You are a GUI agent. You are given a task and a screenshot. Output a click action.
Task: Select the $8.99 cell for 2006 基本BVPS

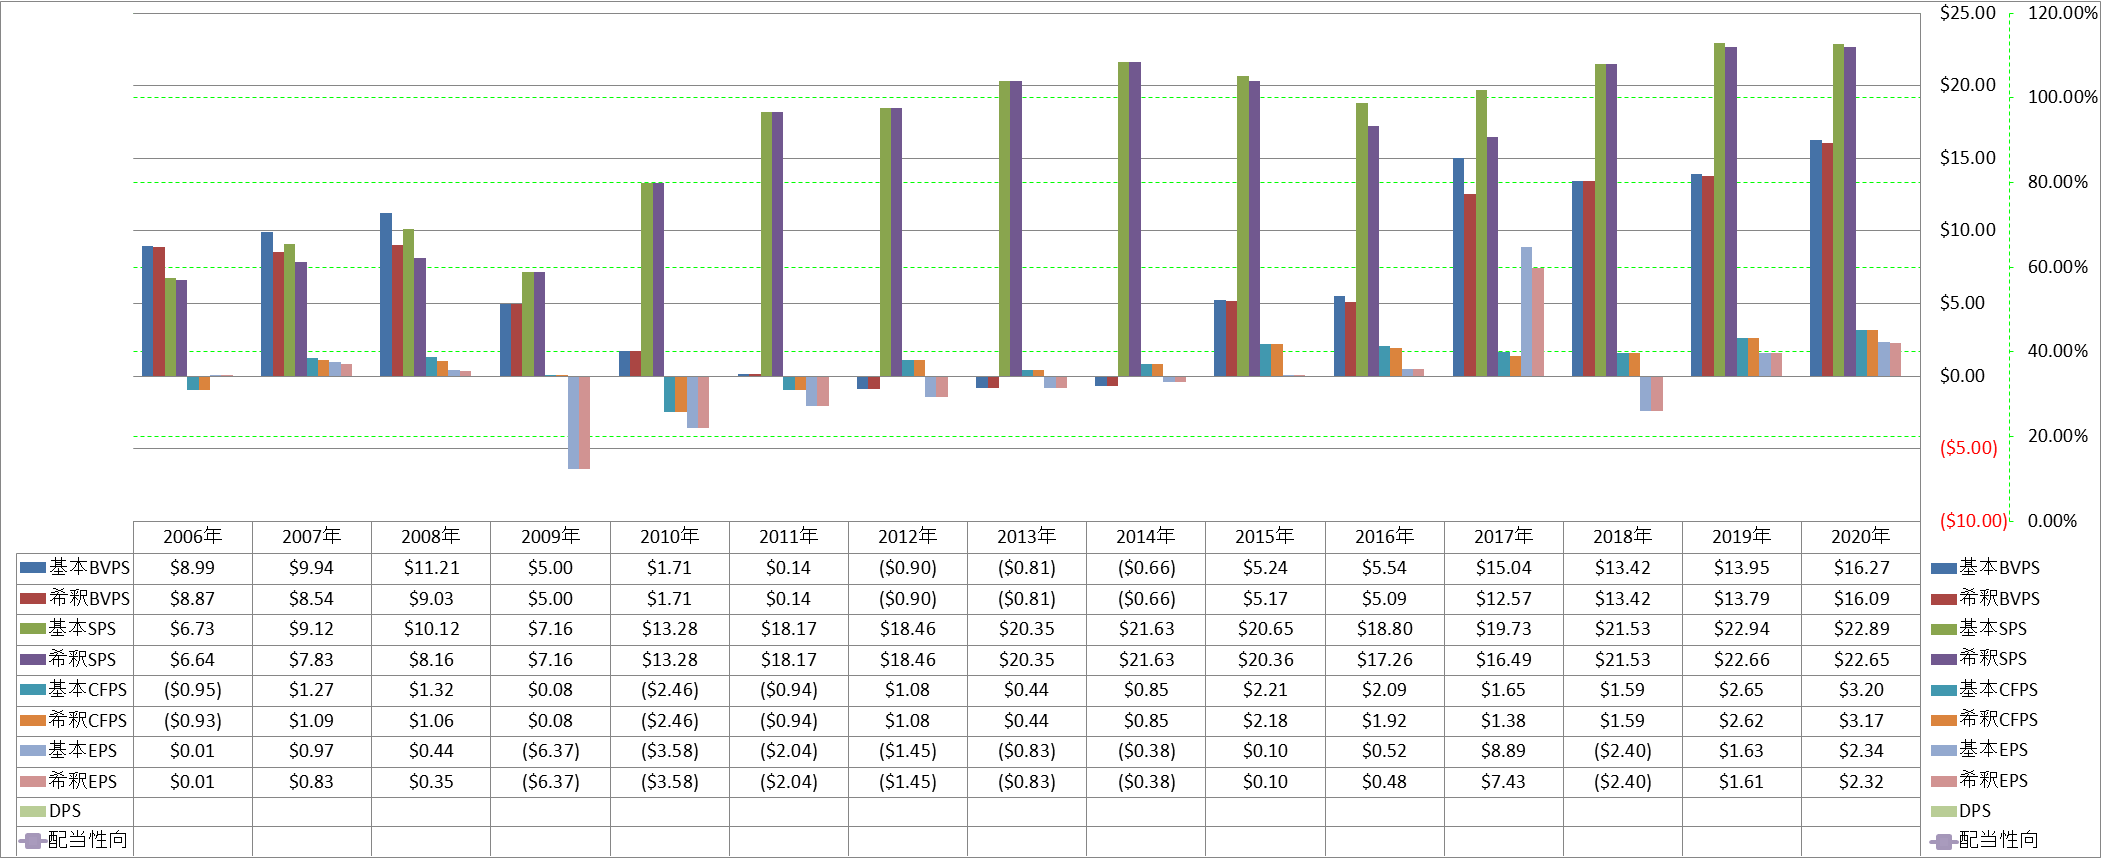pyautogui.click(x=192, y=568)
